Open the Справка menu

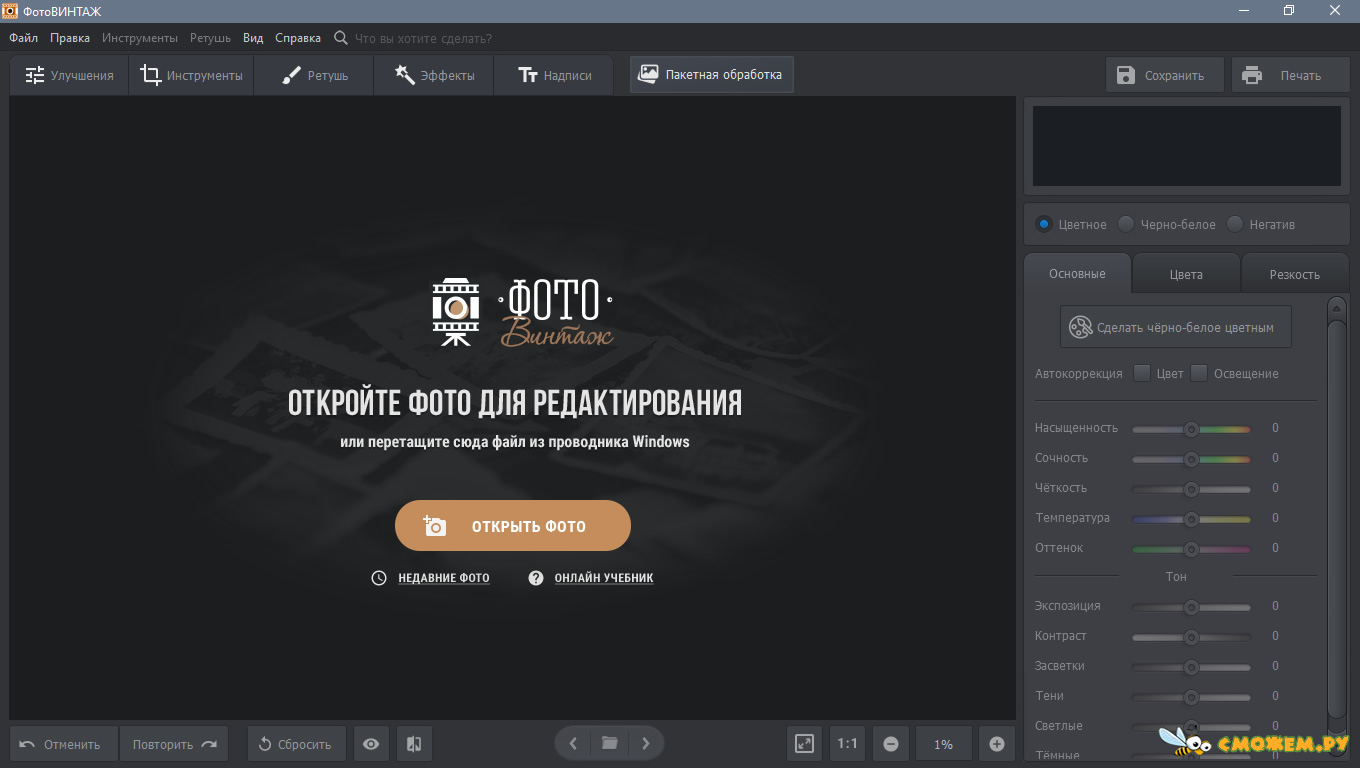click(298, 38)
